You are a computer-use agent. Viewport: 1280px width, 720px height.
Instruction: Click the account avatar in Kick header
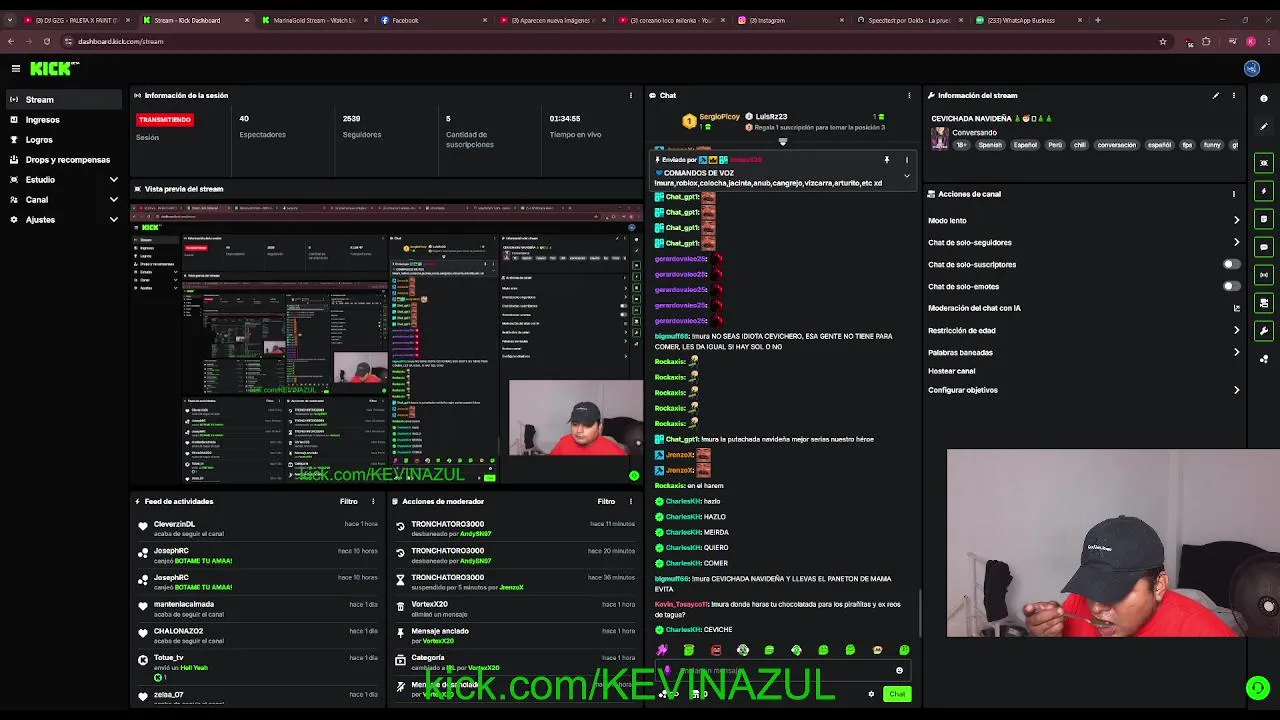pos(1252,68)
